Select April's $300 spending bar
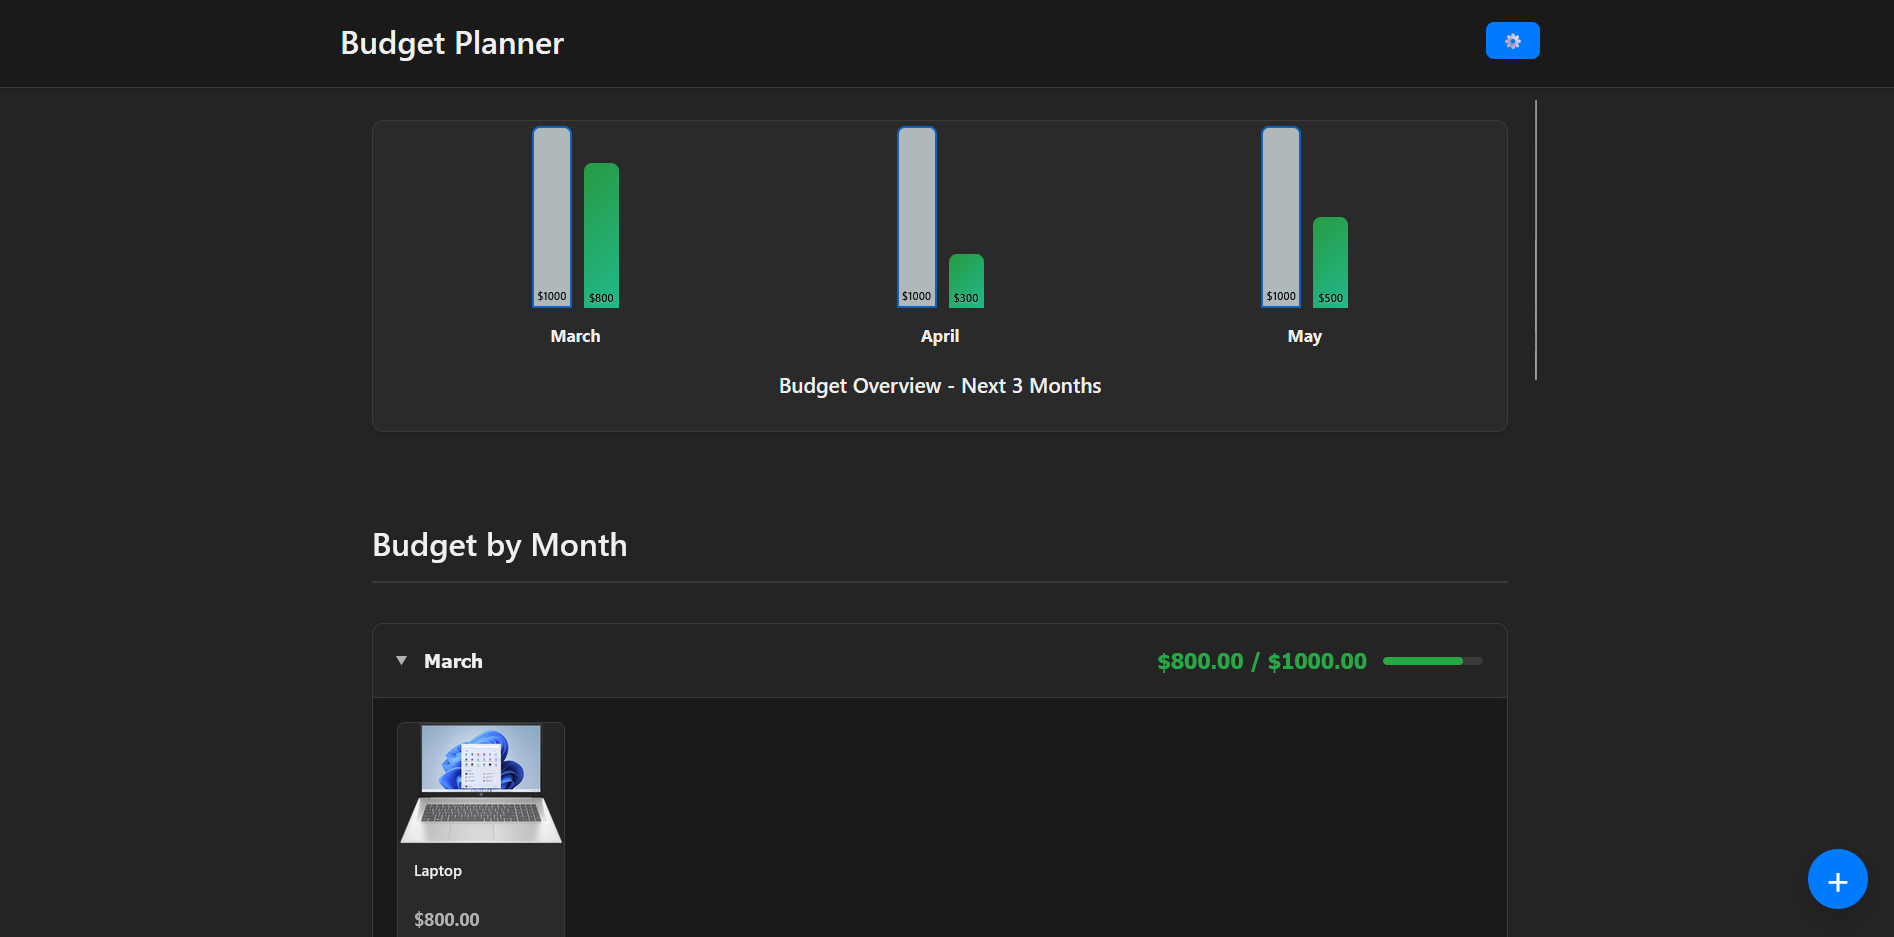 [966, 281]
